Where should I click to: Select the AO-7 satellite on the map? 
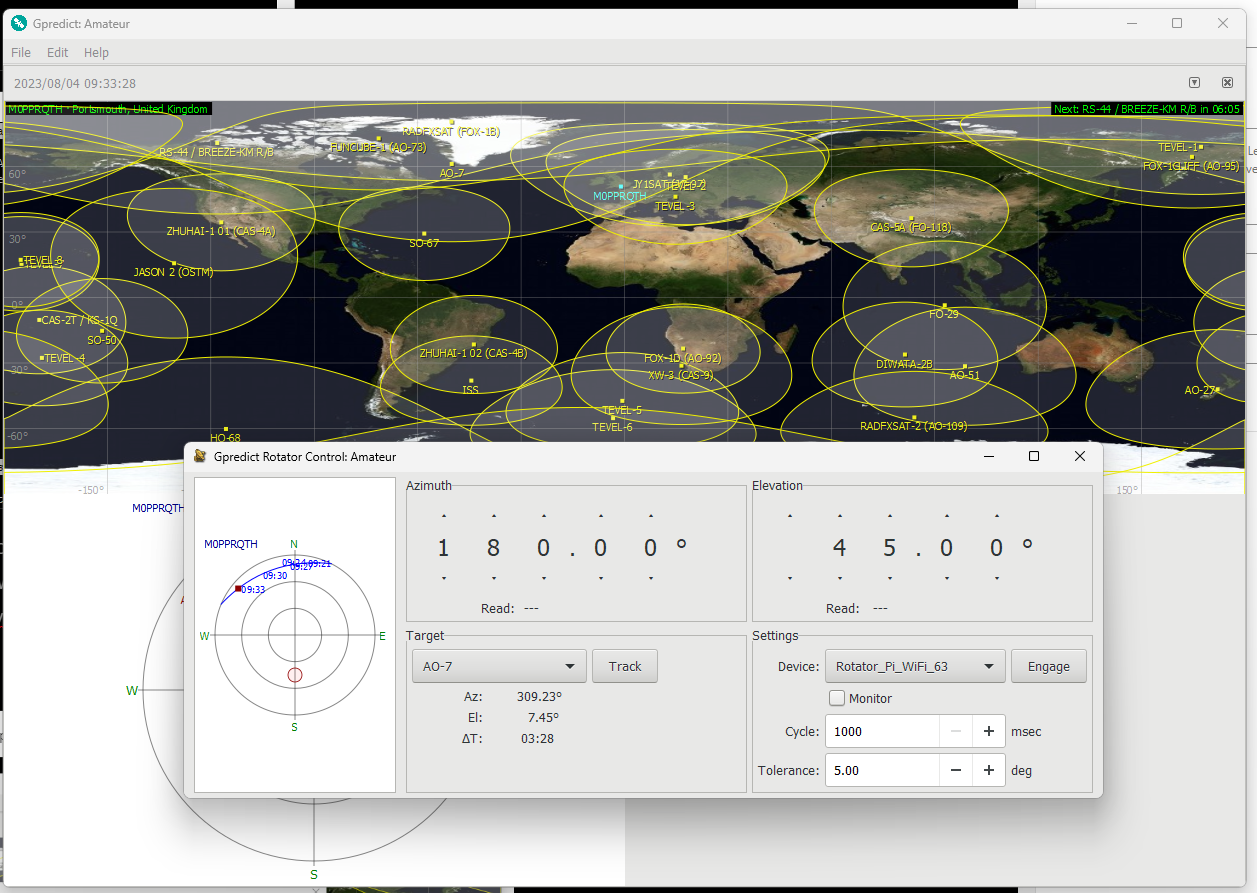(452, 168)
